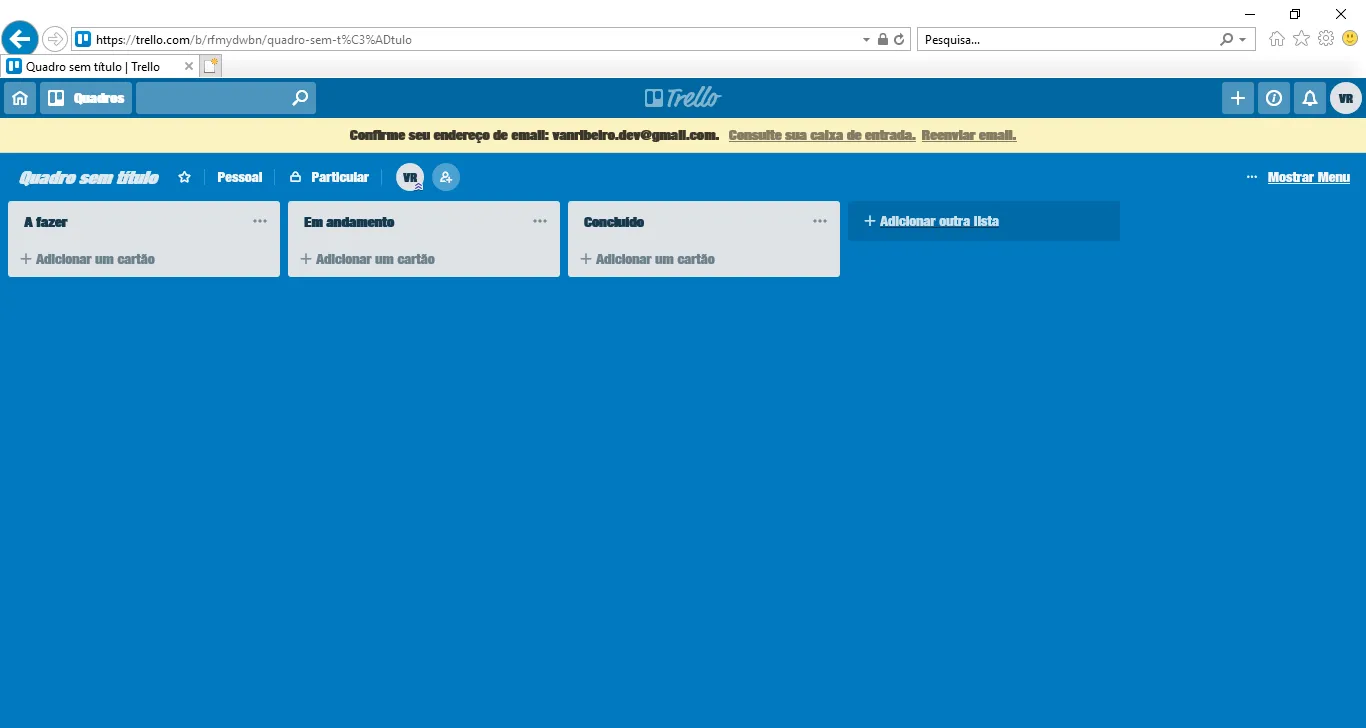Click the create plus icon in header
This screenshot has height=728, width=1366.
pyautogui.click(x=1237, y=98)
